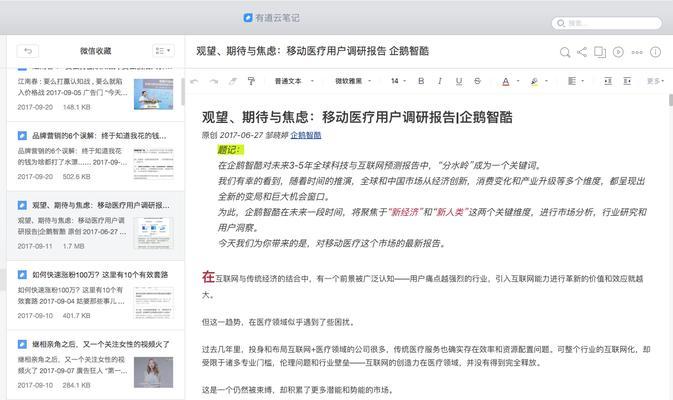Click the clear formatting eraser icon
673x400 pixels.
click(233, 81)
